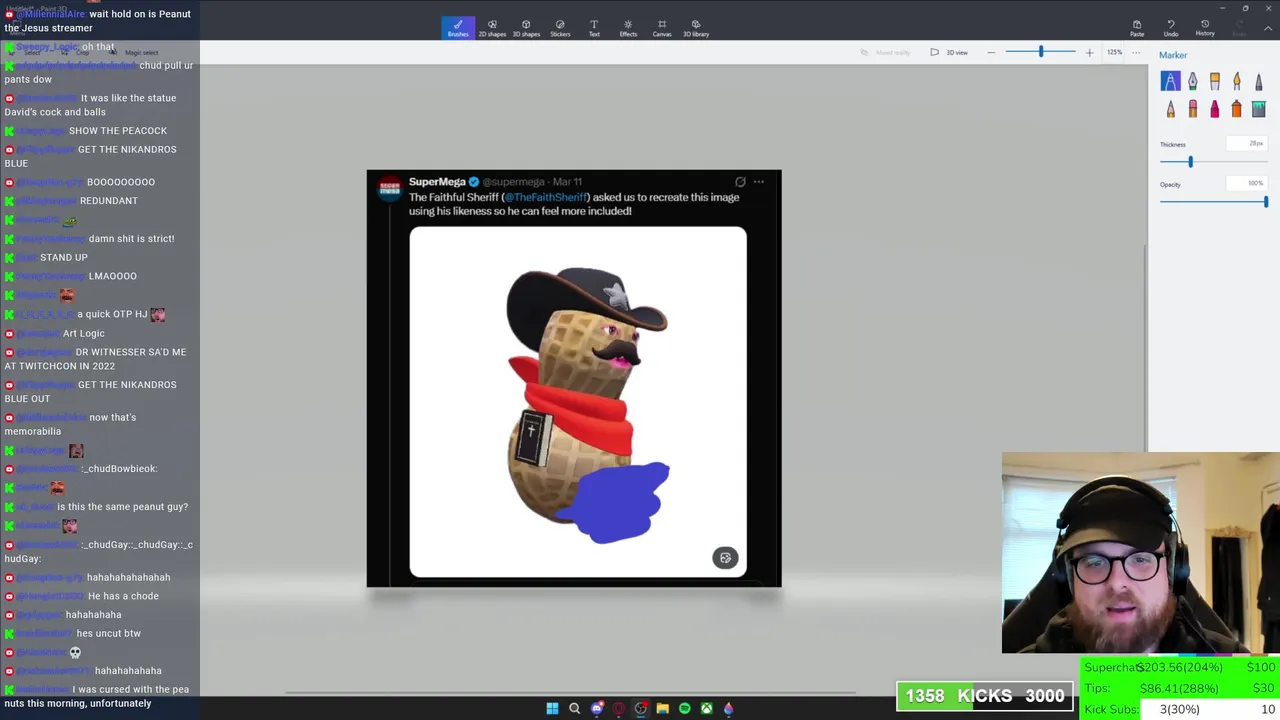Select the Spray can brush
This screenshot has width=1280, height=720.
pyautogui.click(x=1237, y=109)
